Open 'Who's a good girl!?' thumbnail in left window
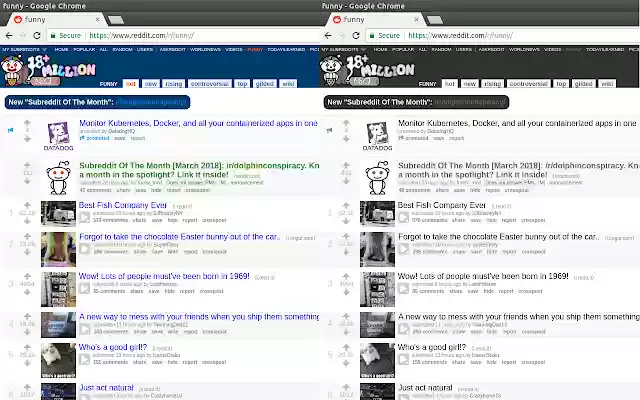This screenshot has height=400, width=640. 58,360
